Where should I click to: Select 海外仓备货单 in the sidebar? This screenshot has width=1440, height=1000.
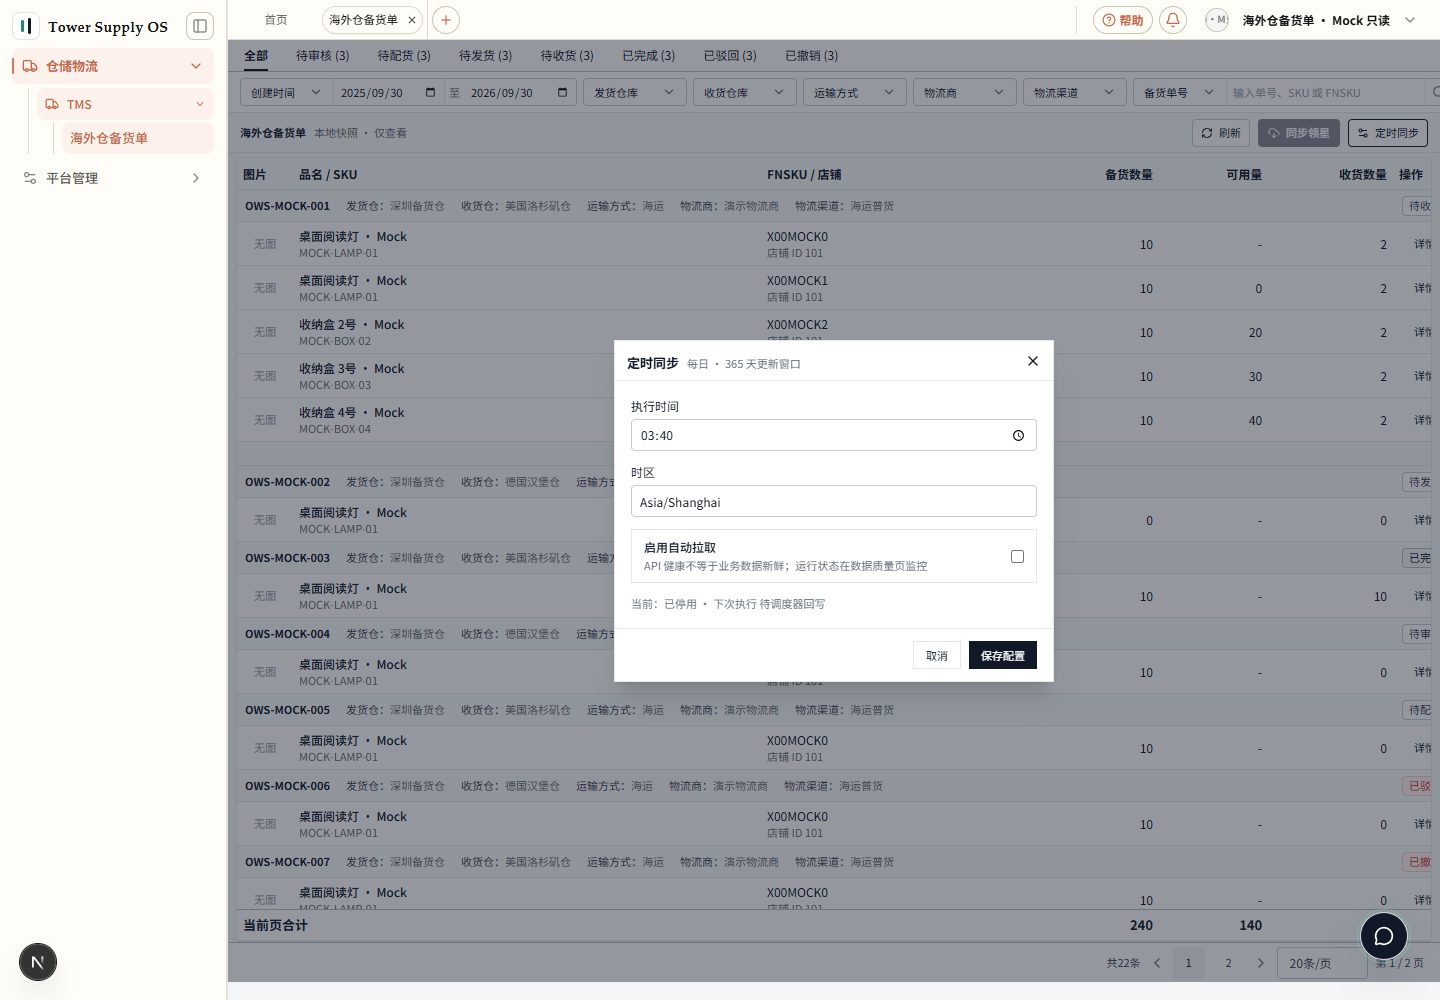138,138
